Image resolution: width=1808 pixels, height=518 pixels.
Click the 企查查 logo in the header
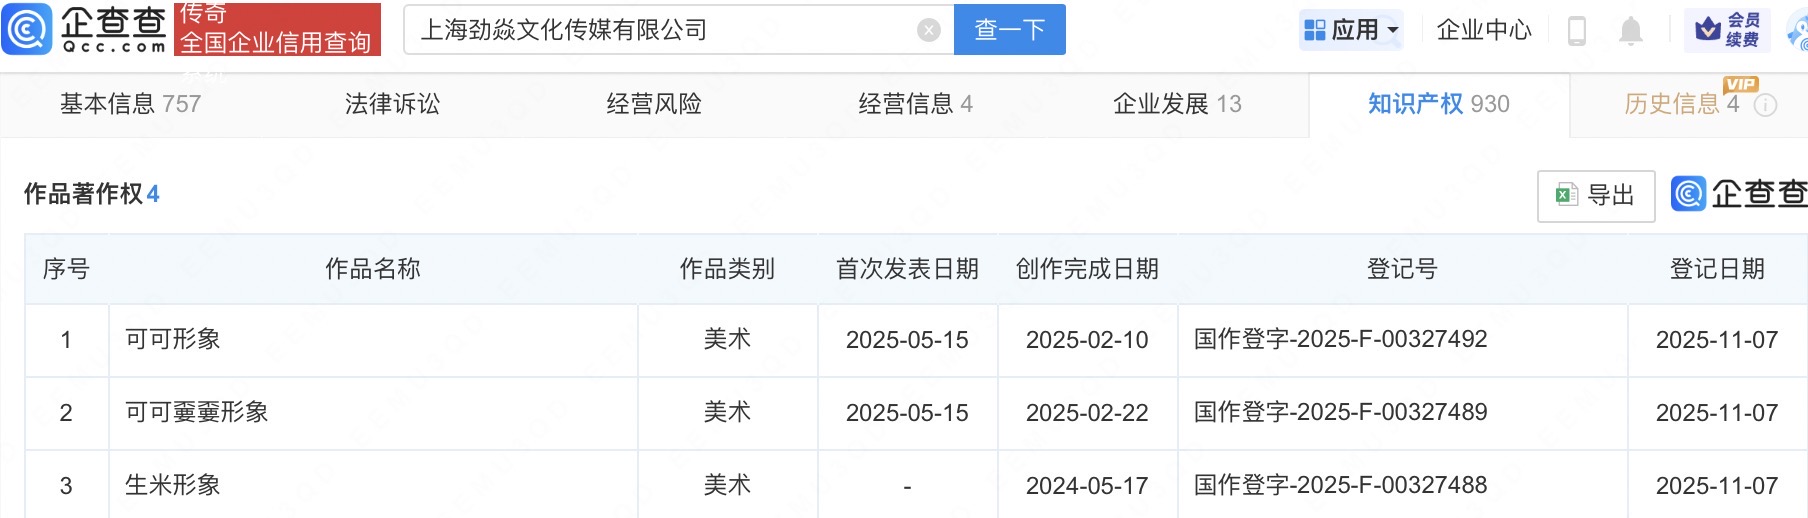84,29
